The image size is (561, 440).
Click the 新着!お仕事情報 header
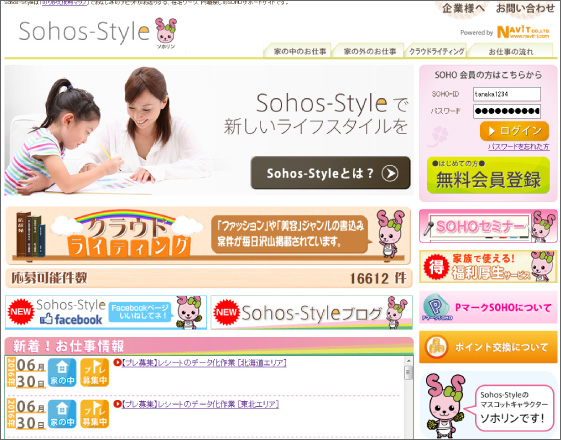[x=209, y=346]
